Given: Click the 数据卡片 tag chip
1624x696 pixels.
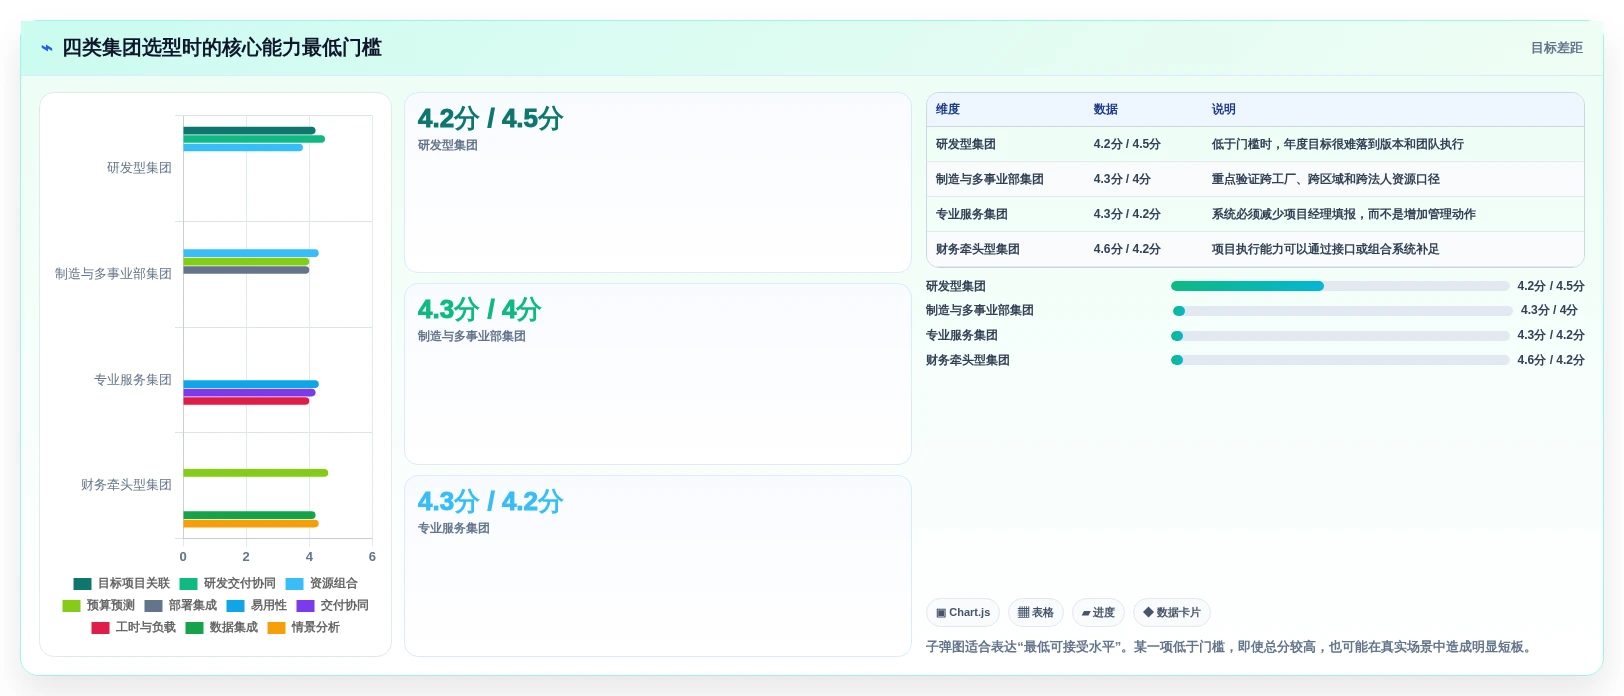Looking at the screenshot, I should click(1172, 613).
